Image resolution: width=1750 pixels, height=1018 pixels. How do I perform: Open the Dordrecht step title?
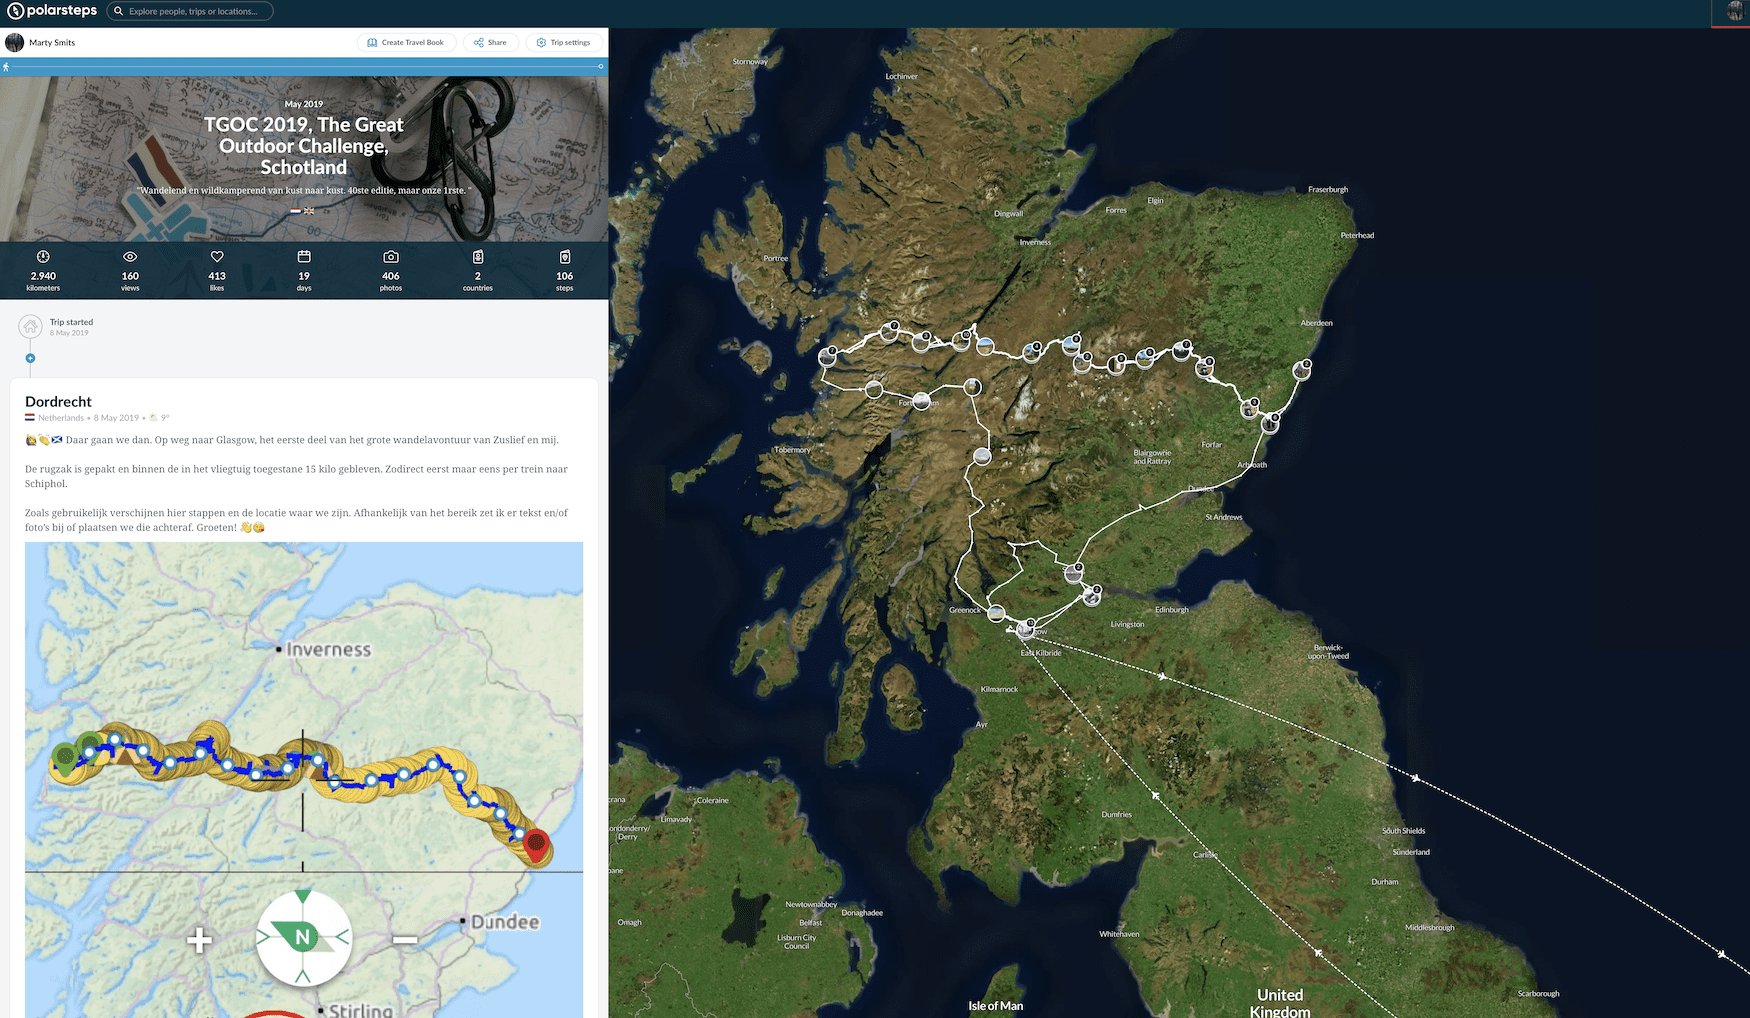(x=58, y=402)
